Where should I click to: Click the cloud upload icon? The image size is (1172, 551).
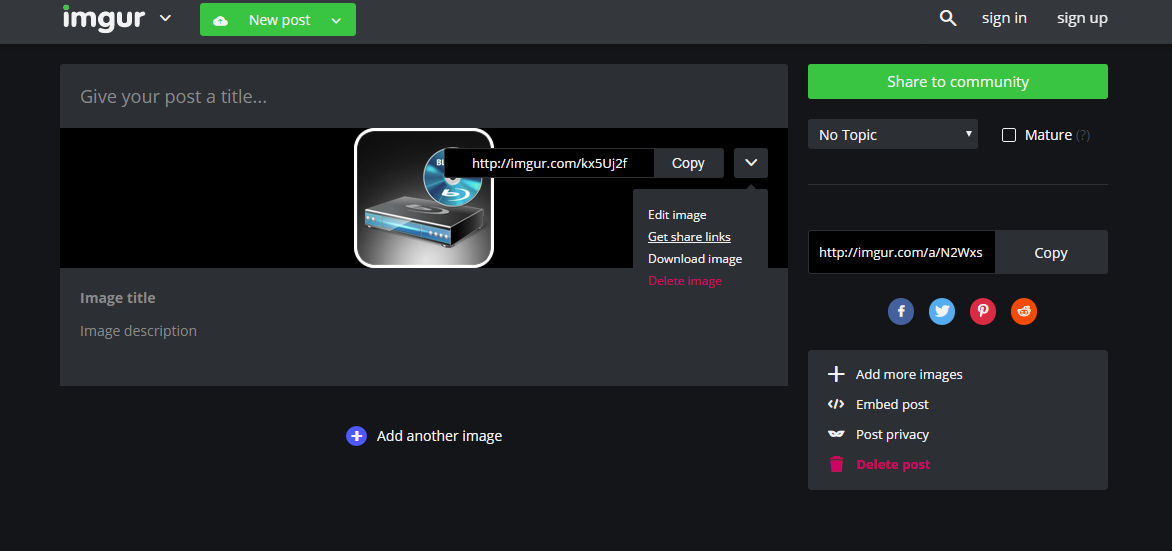coord(220,21)
